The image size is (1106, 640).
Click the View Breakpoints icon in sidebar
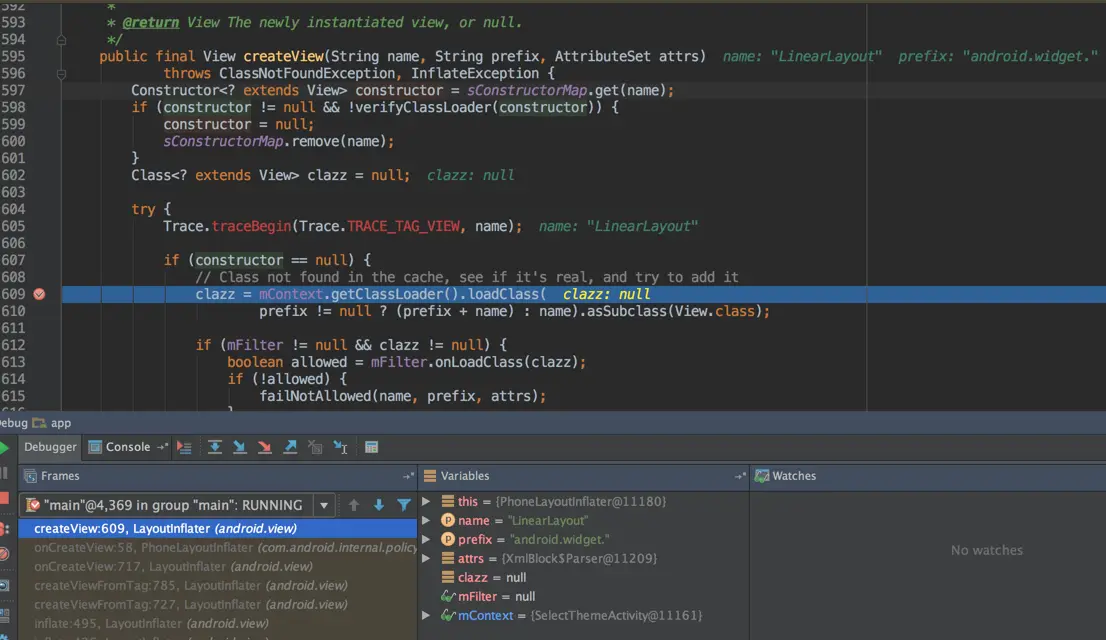(x=4, y=528)
